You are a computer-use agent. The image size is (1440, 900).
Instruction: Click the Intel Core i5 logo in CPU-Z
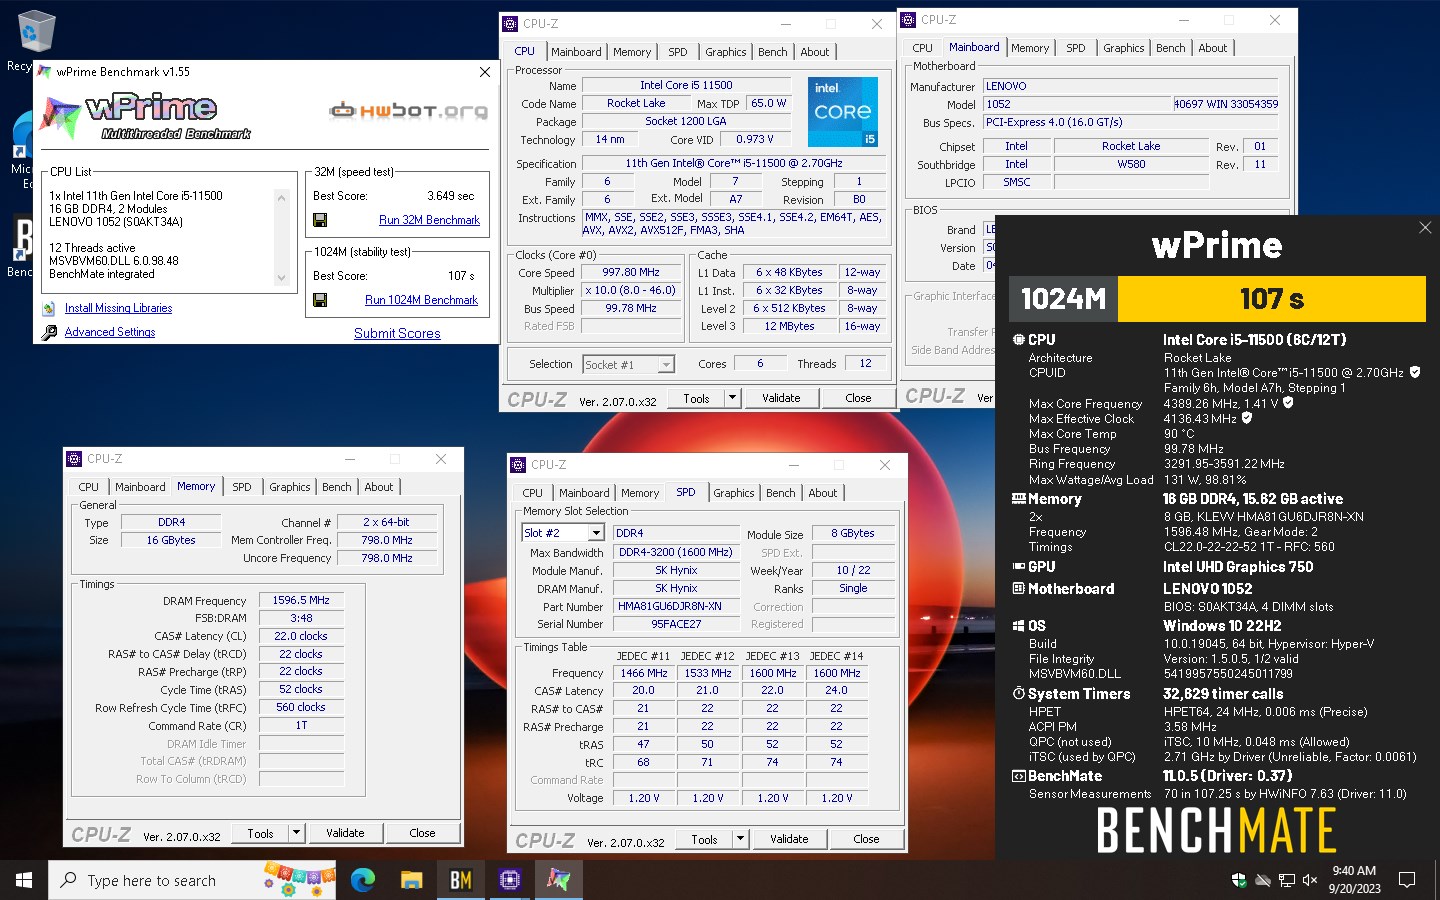coord(842,111)
